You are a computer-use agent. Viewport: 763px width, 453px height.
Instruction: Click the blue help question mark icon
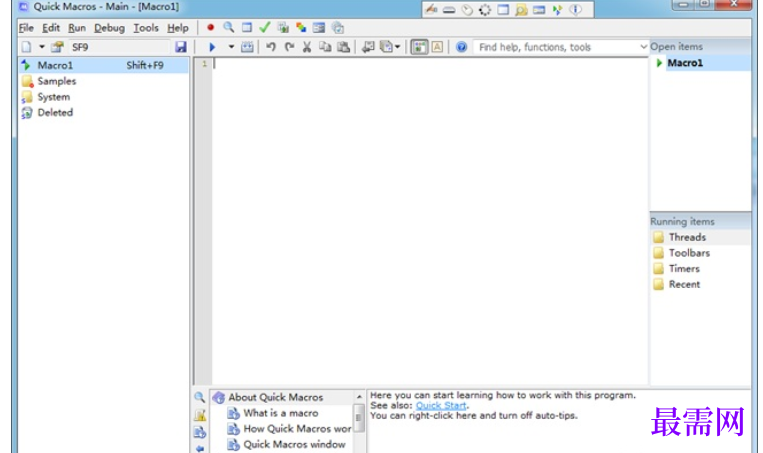tap(461, 47)
